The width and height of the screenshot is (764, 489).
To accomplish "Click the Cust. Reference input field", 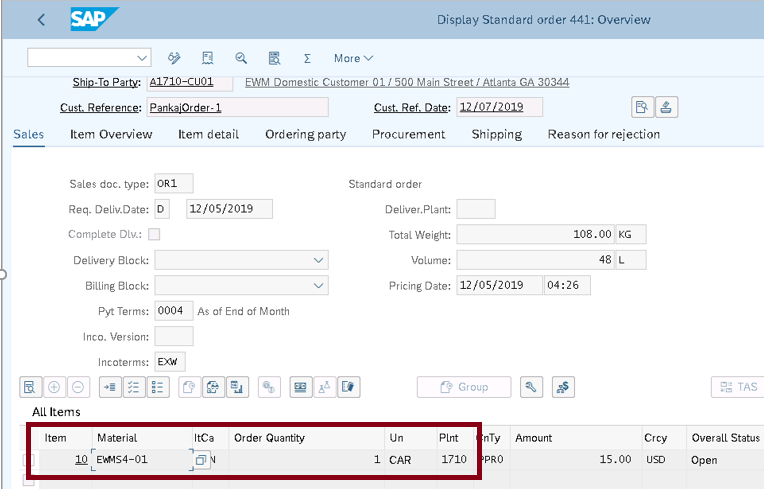I will click(x=237, y=107).
